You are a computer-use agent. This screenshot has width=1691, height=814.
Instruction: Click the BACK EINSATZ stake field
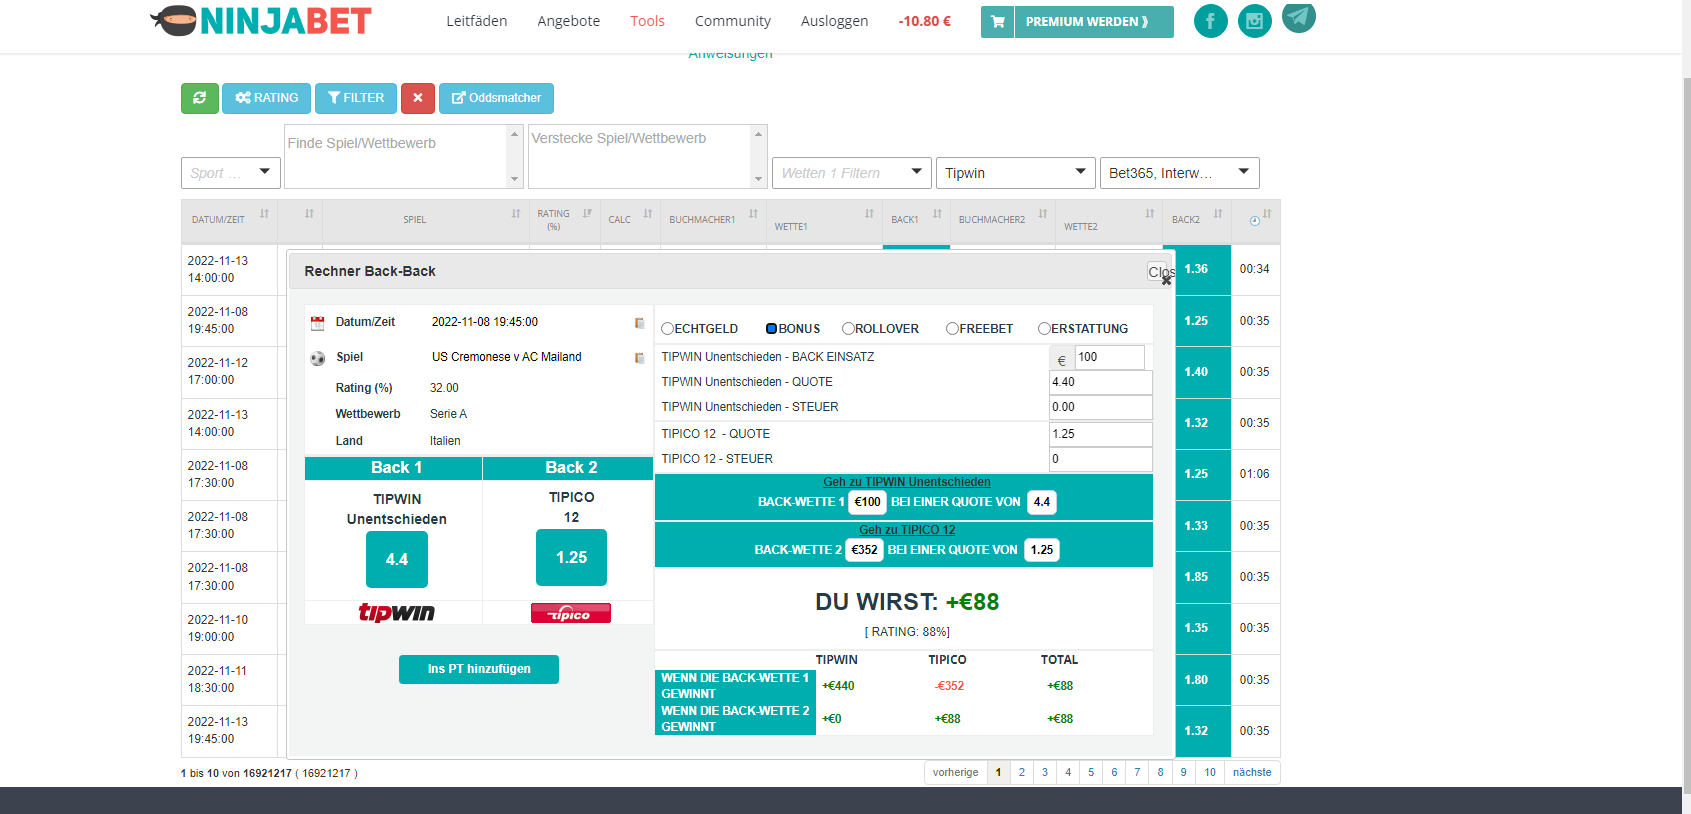pos(1109,357)
